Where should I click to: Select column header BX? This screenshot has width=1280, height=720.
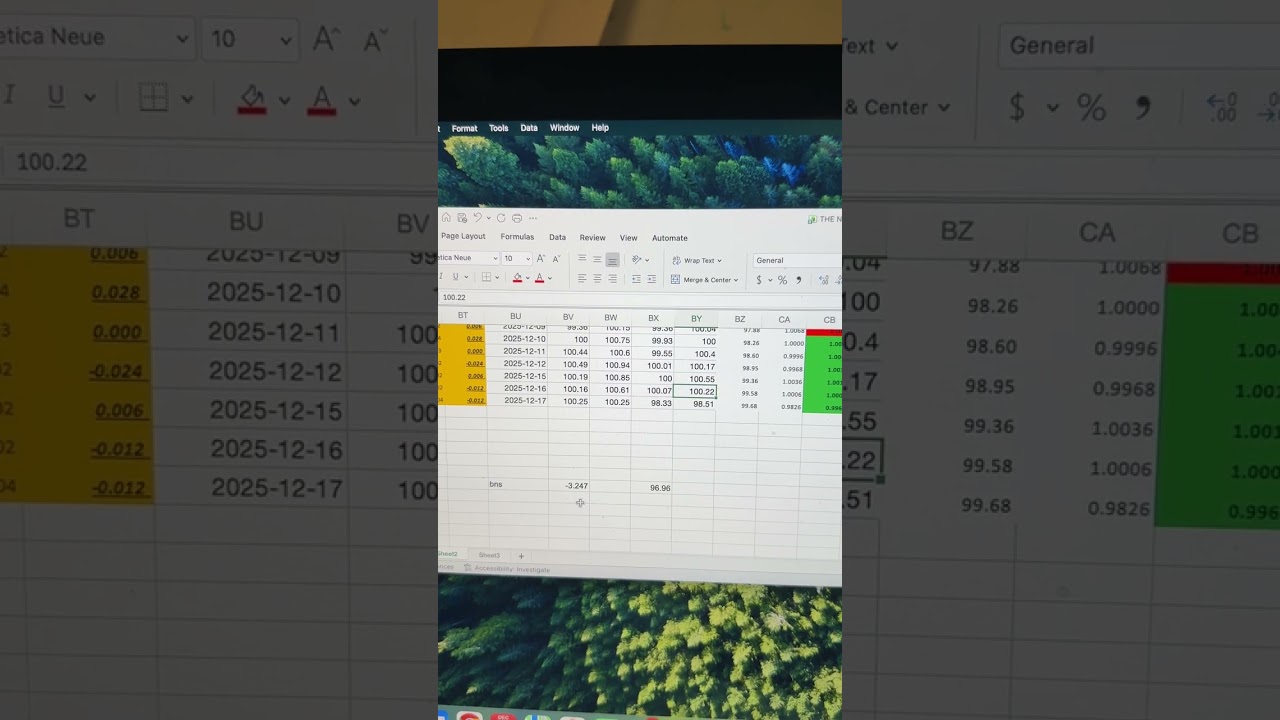pos(653,318)
